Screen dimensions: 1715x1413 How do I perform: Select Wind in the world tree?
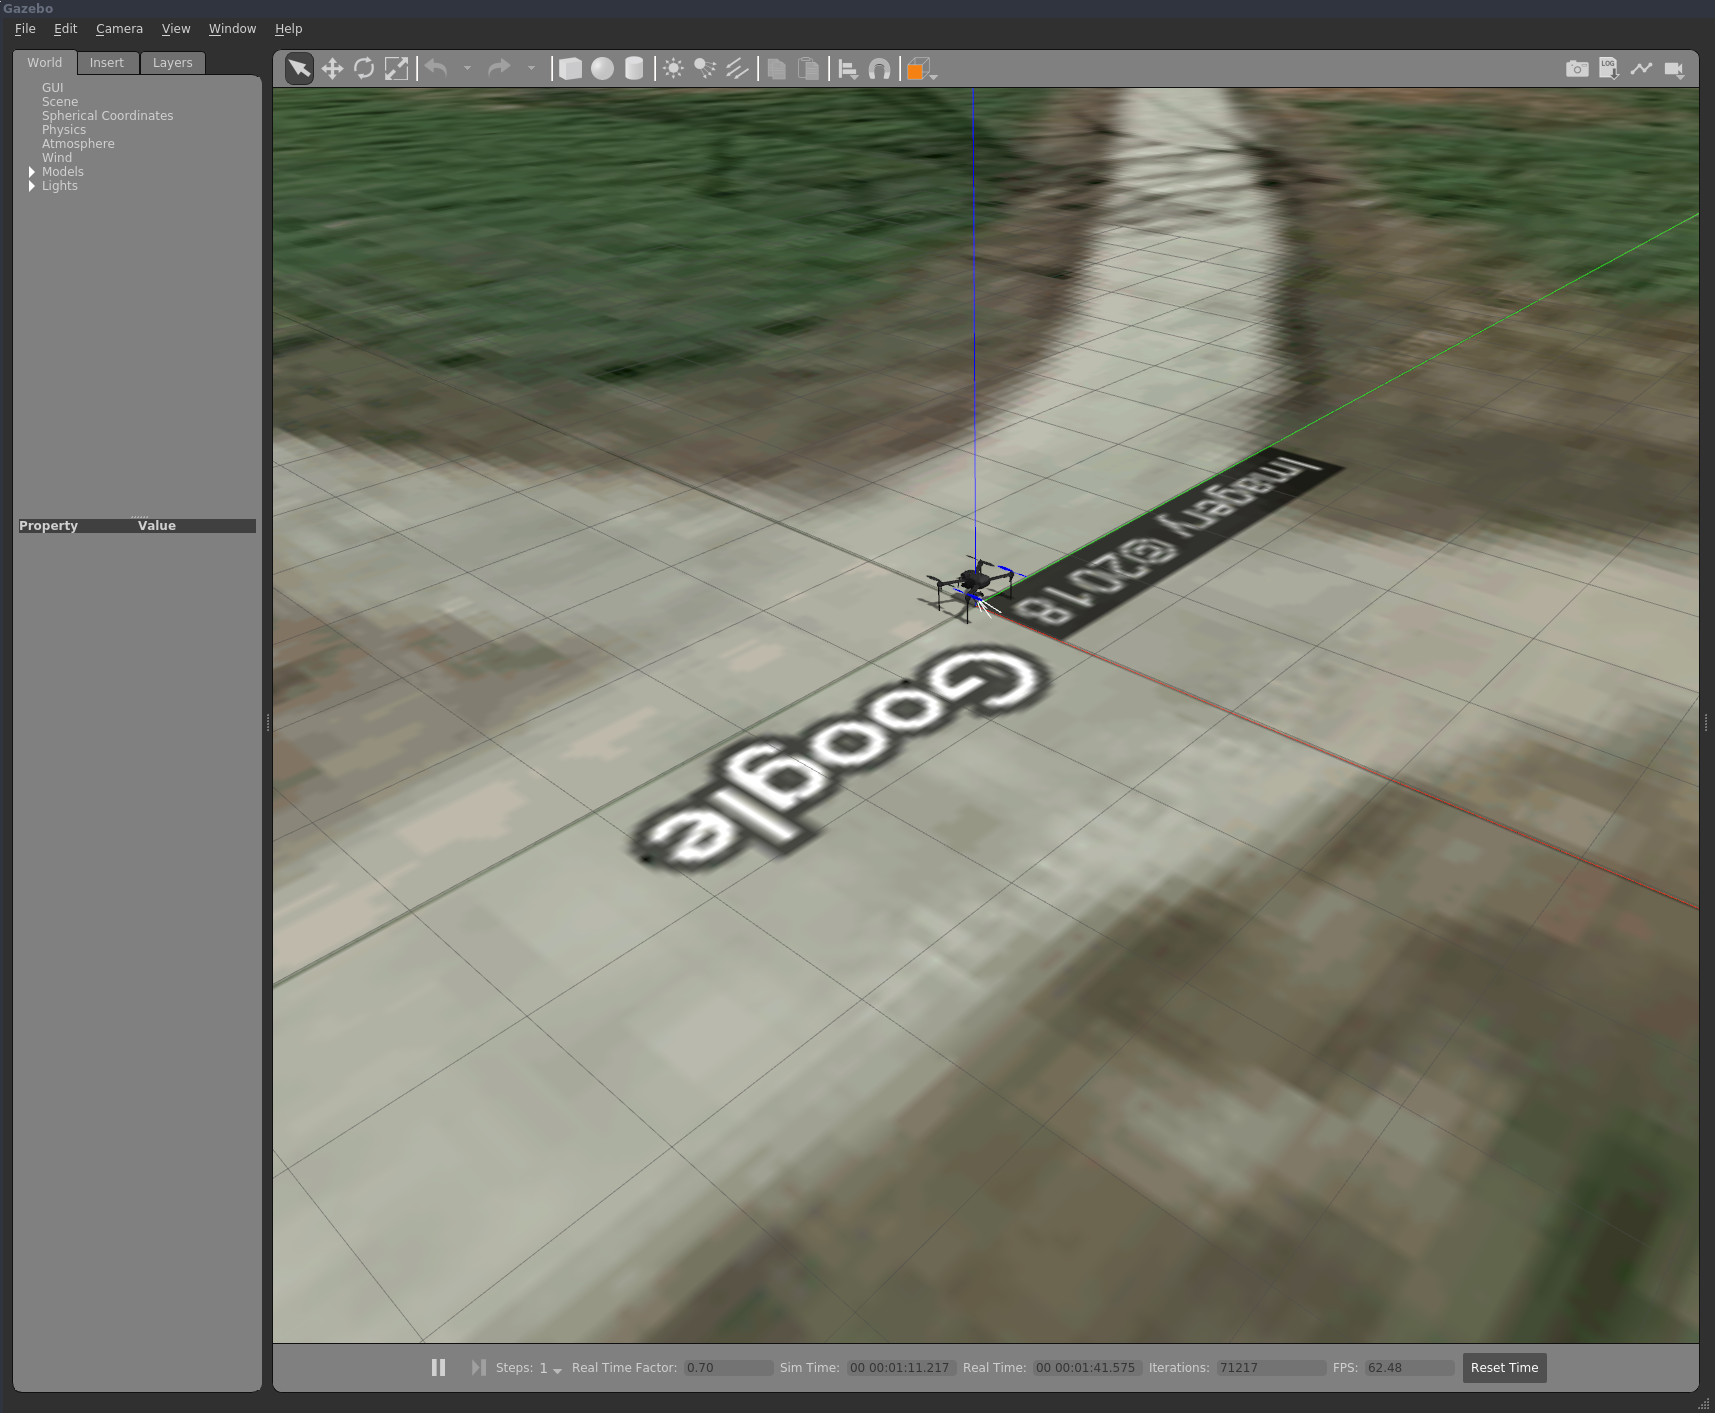pos(57,158)
